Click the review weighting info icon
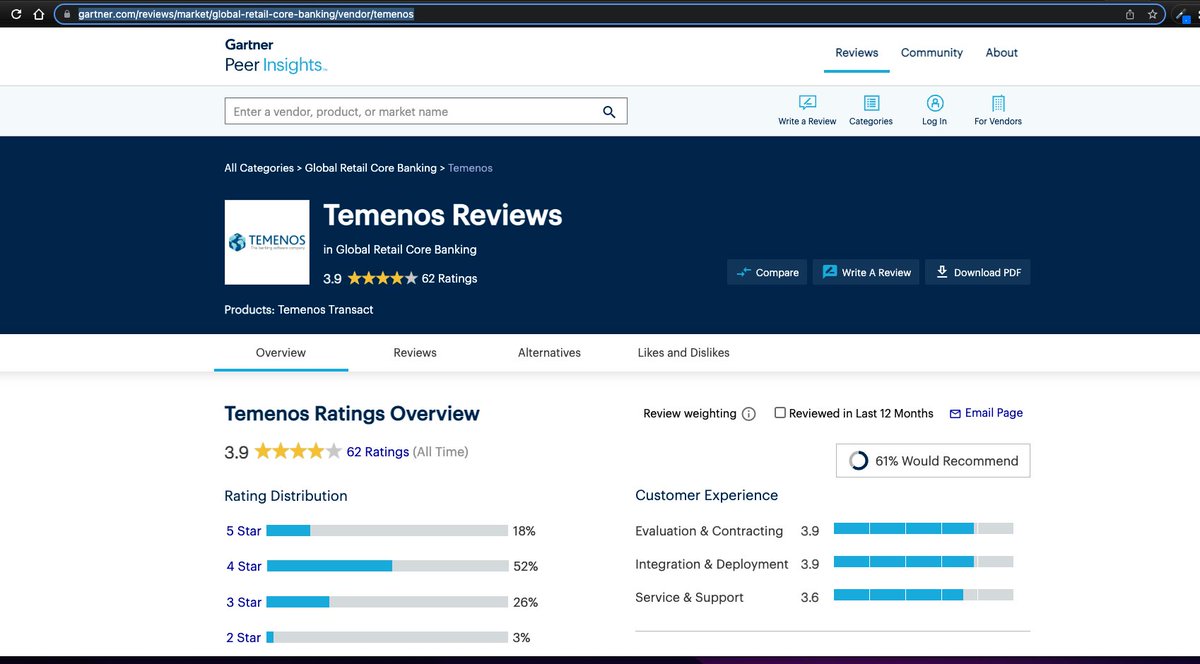The width and height of the screenshot is (1200, 664). [x=749, y=414]
